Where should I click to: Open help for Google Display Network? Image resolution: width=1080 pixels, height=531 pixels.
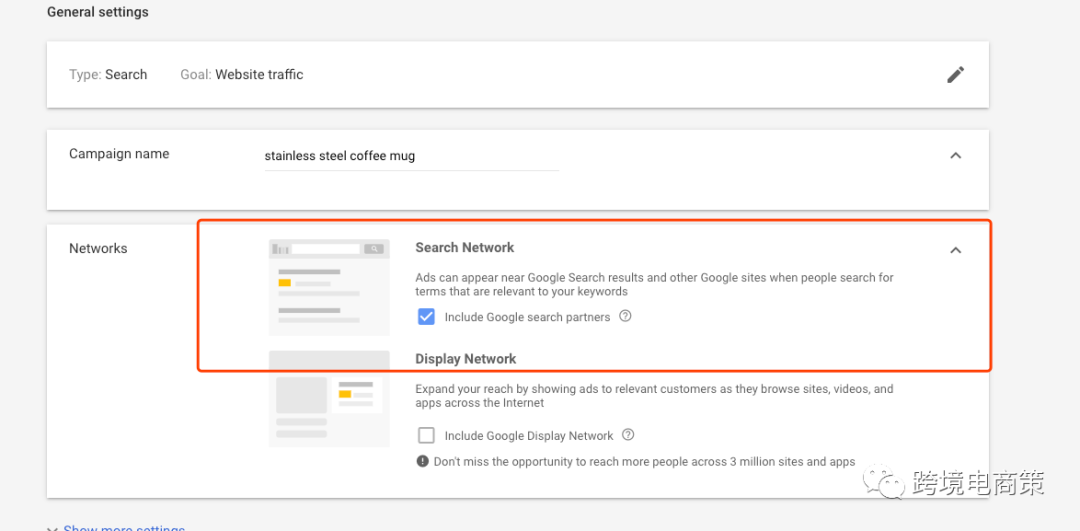(628, 435)
